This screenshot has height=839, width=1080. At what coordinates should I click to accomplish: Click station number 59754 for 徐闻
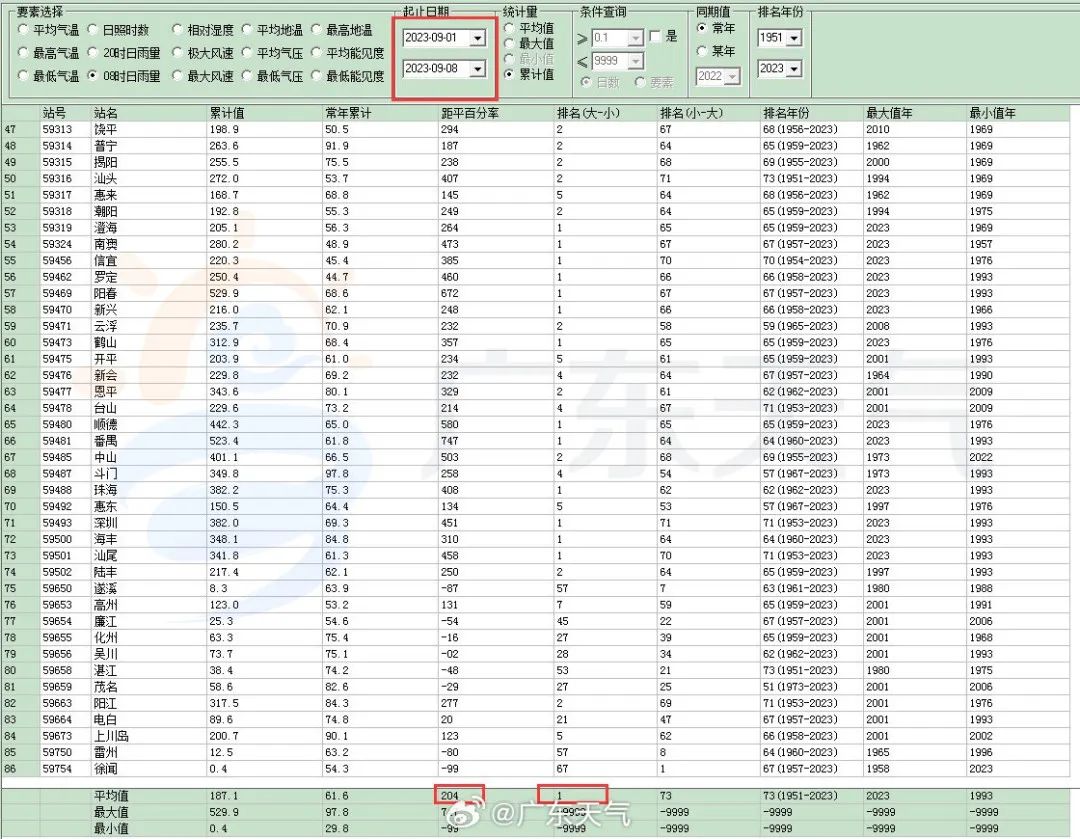56,769
